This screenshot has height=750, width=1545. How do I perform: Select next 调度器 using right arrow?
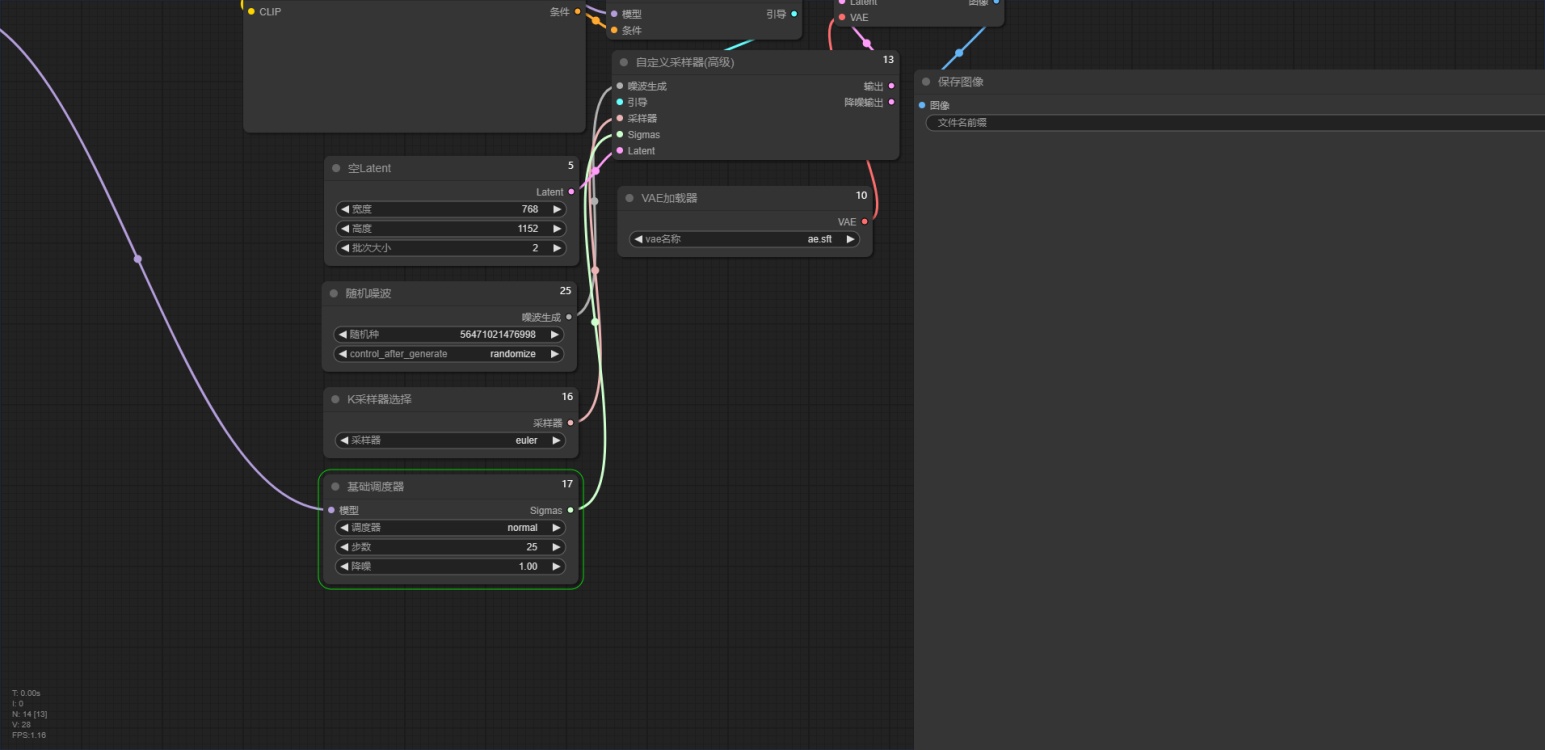(x=556, y=528)
